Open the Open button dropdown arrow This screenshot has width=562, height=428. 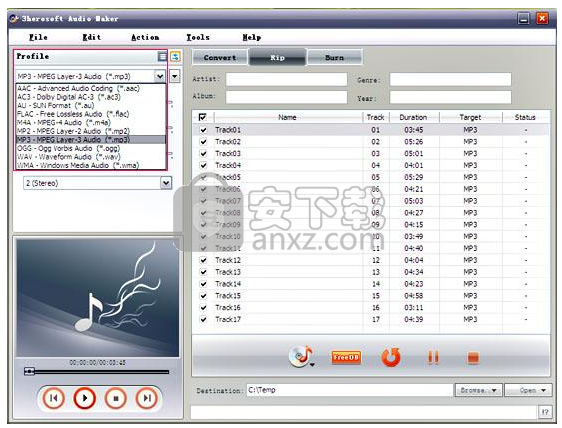544,390
